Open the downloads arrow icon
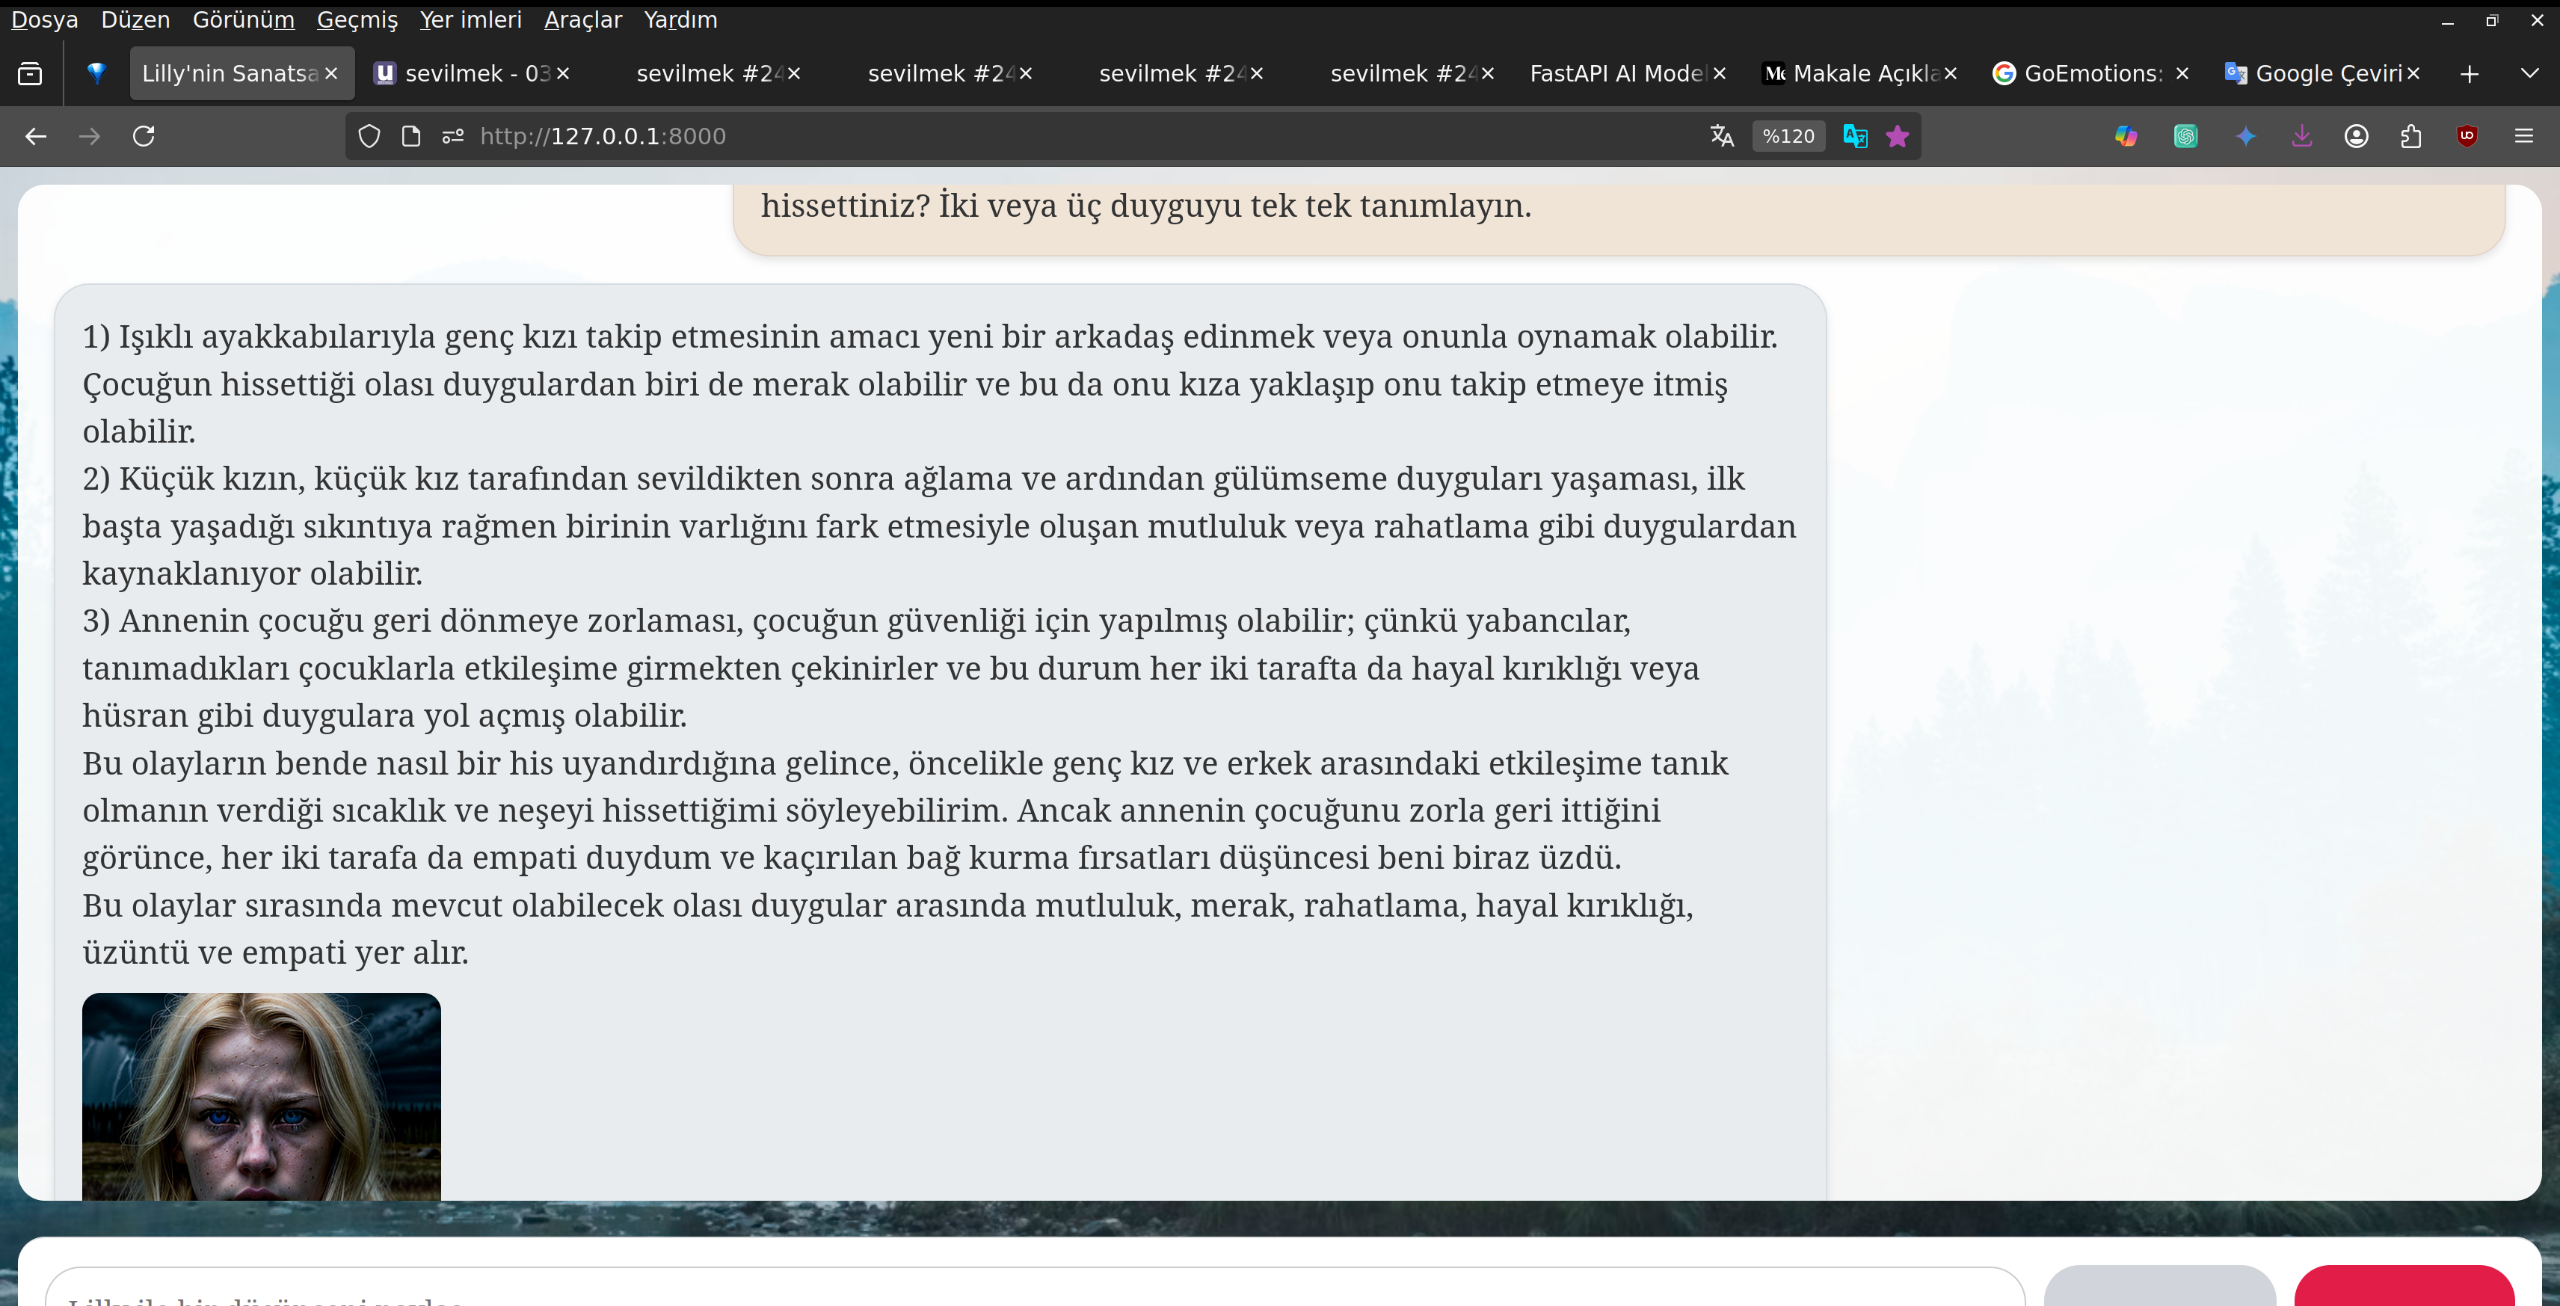This screenshot has width=2560, height=1306. pyautogui.click(x=2302, y=136)
